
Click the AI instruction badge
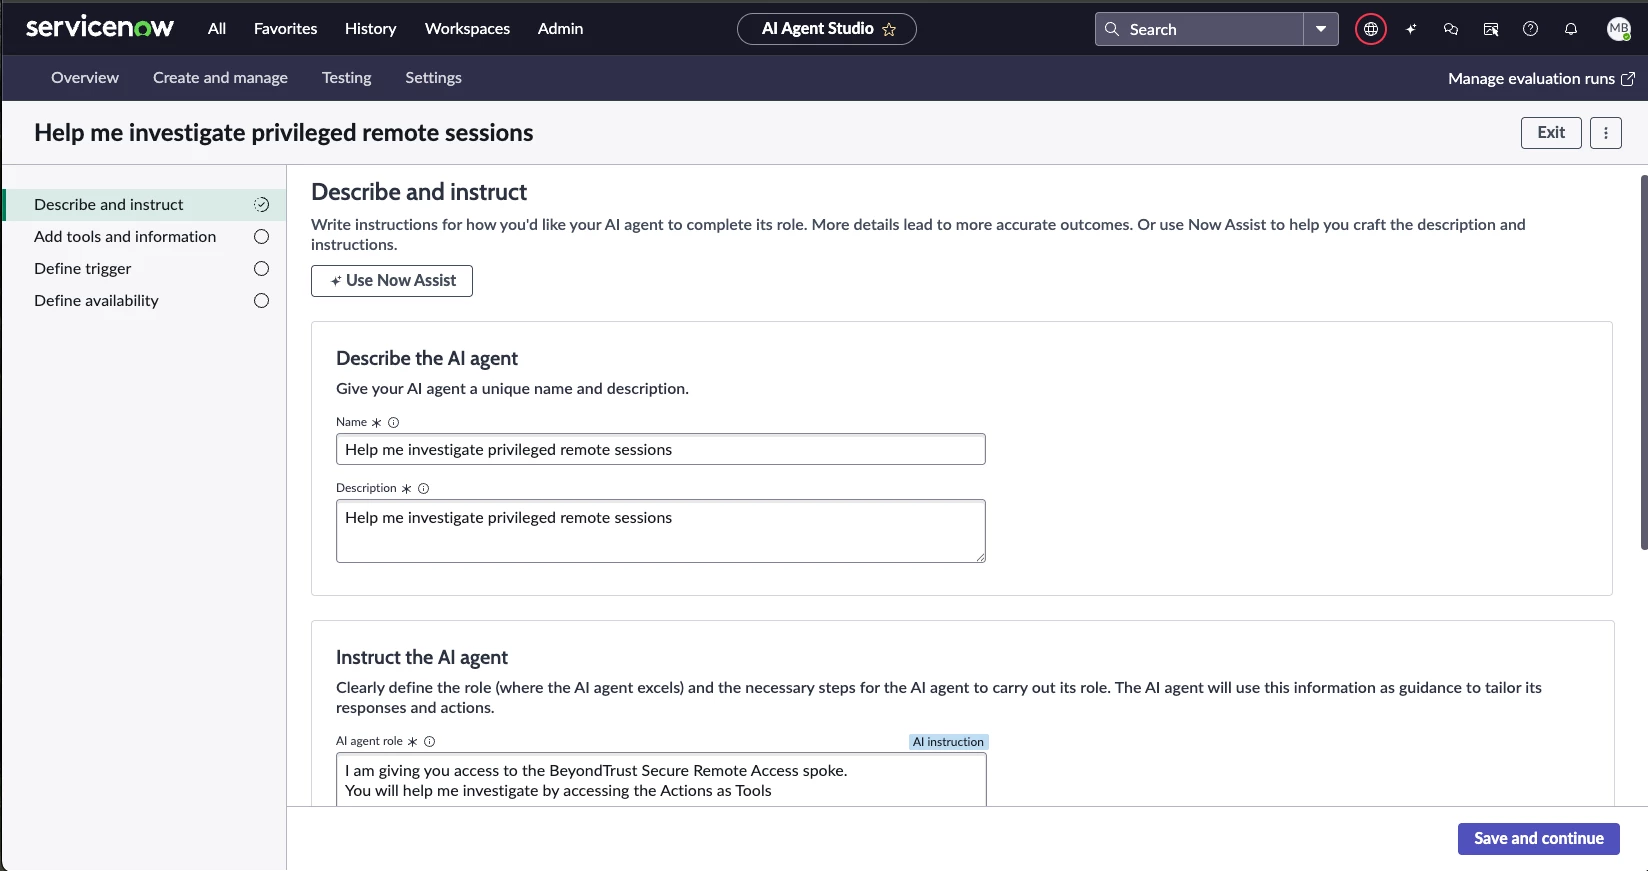coord(948,742)
